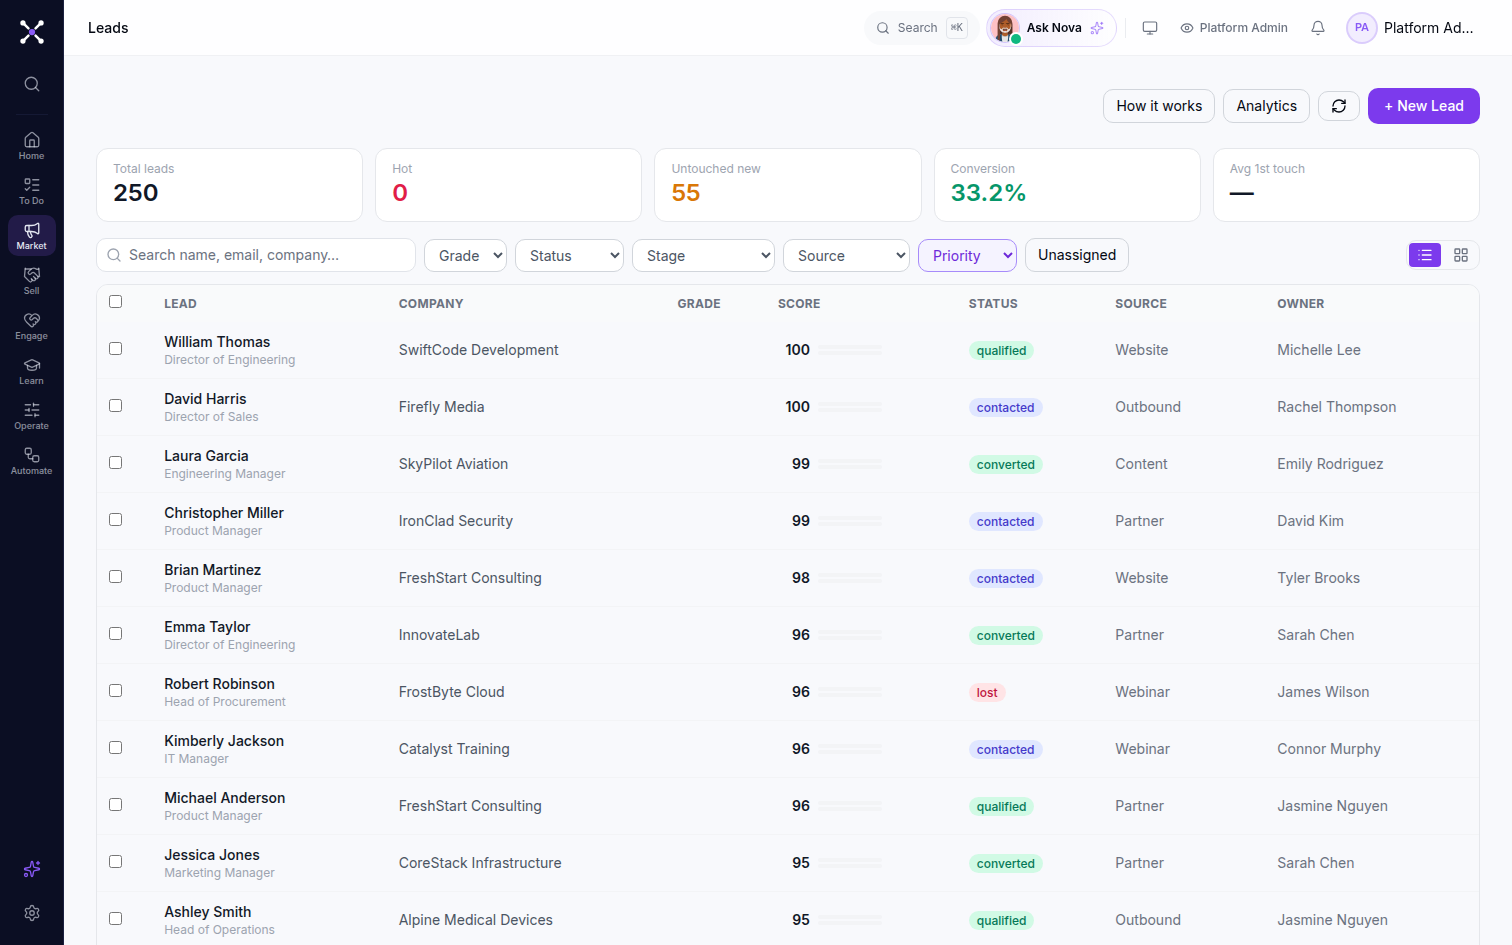Click the refresh leads icon button
The width and height of the screenshot is (1512, 945).
pos(1339,106)
